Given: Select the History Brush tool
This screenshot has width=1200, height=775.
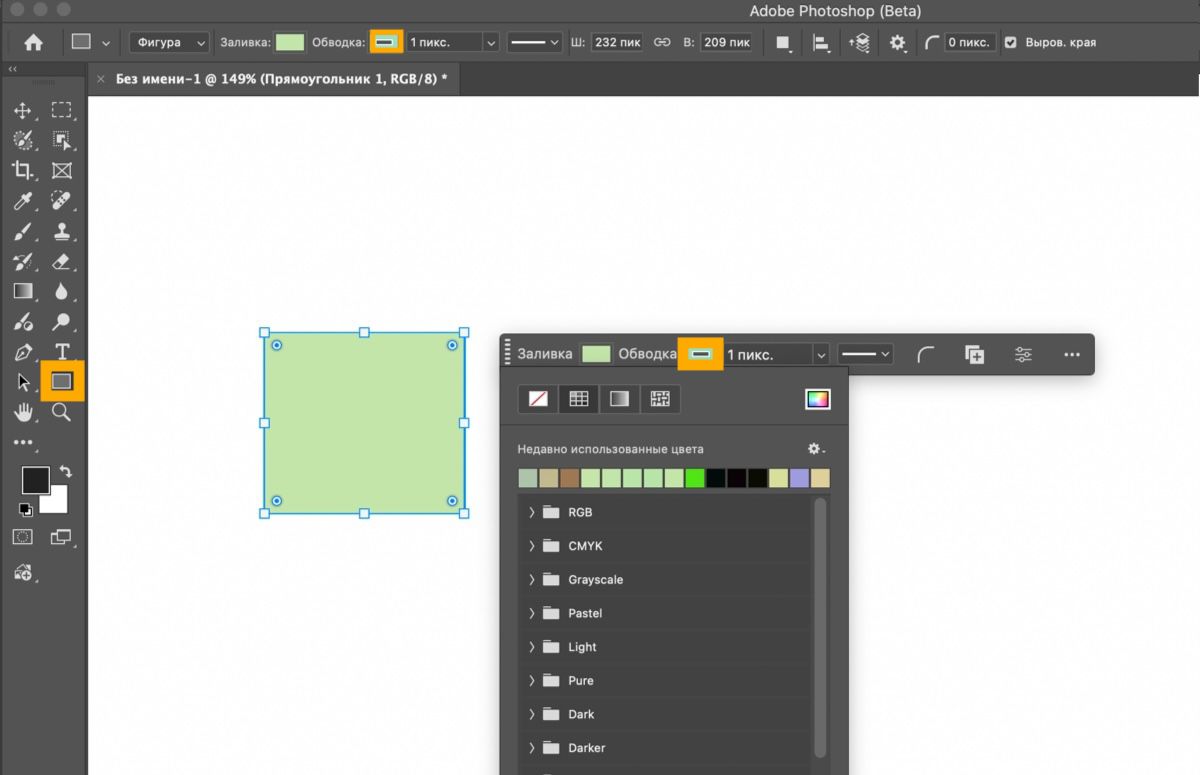Looking at the screenshot, I should coord(23,262).
